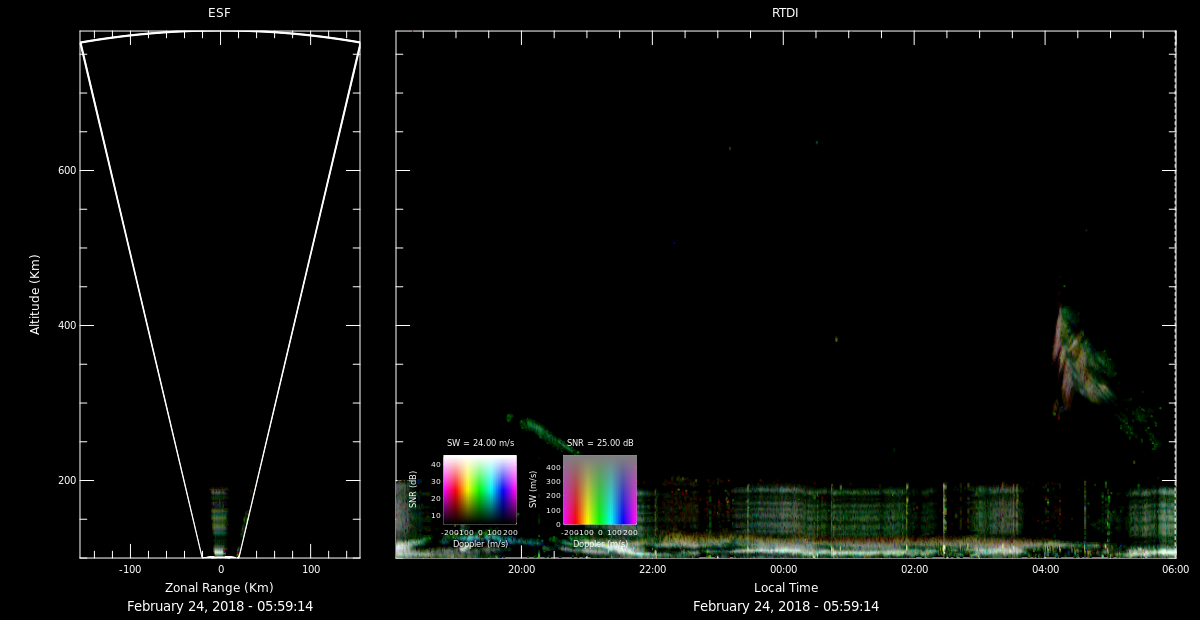The image size is (1200, 620).
Task: Click Doppler (m/s) label under SNR legend
Action: pos(480,544)
